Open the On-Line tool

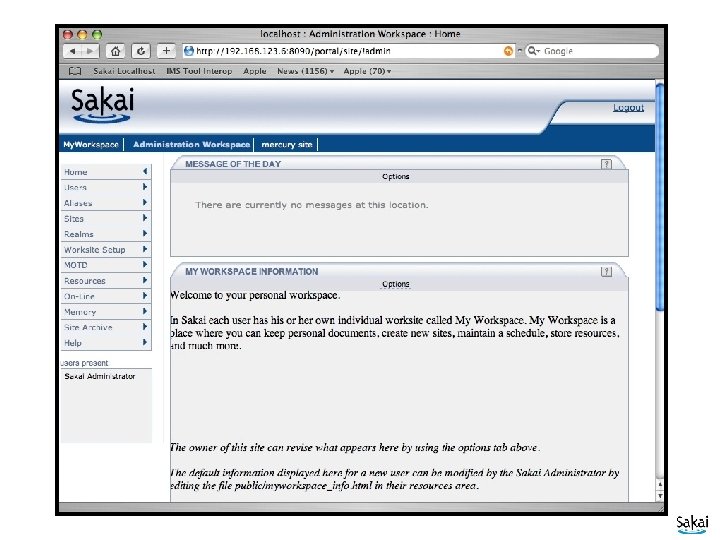106,296
